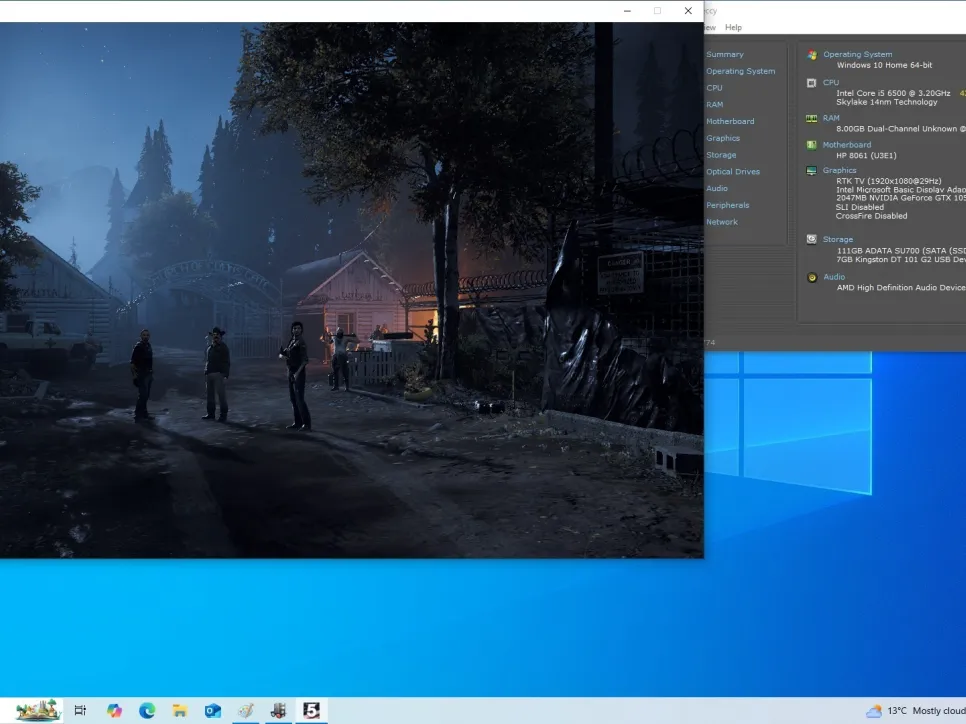The image size is (966, 724).
Task: Click the 'SLI Disabled' text
Action: coord(859,207)
